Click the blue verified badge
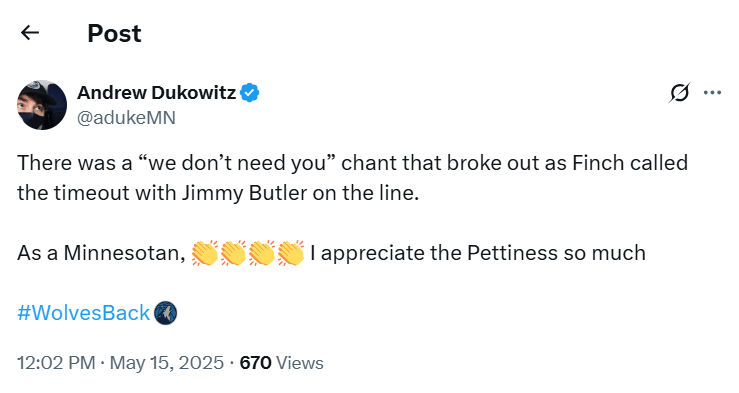Viewport: 739px width, 393px height. click(x=250, y=93)
